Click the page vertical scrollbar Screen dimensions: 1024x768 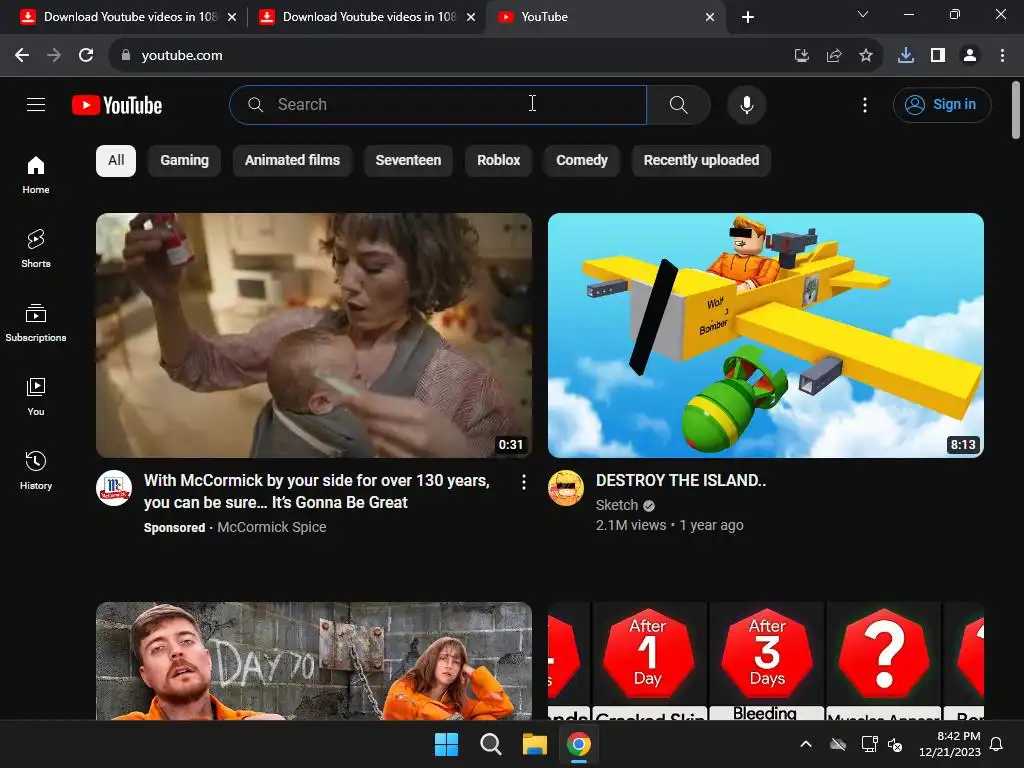click(1016, 110)
